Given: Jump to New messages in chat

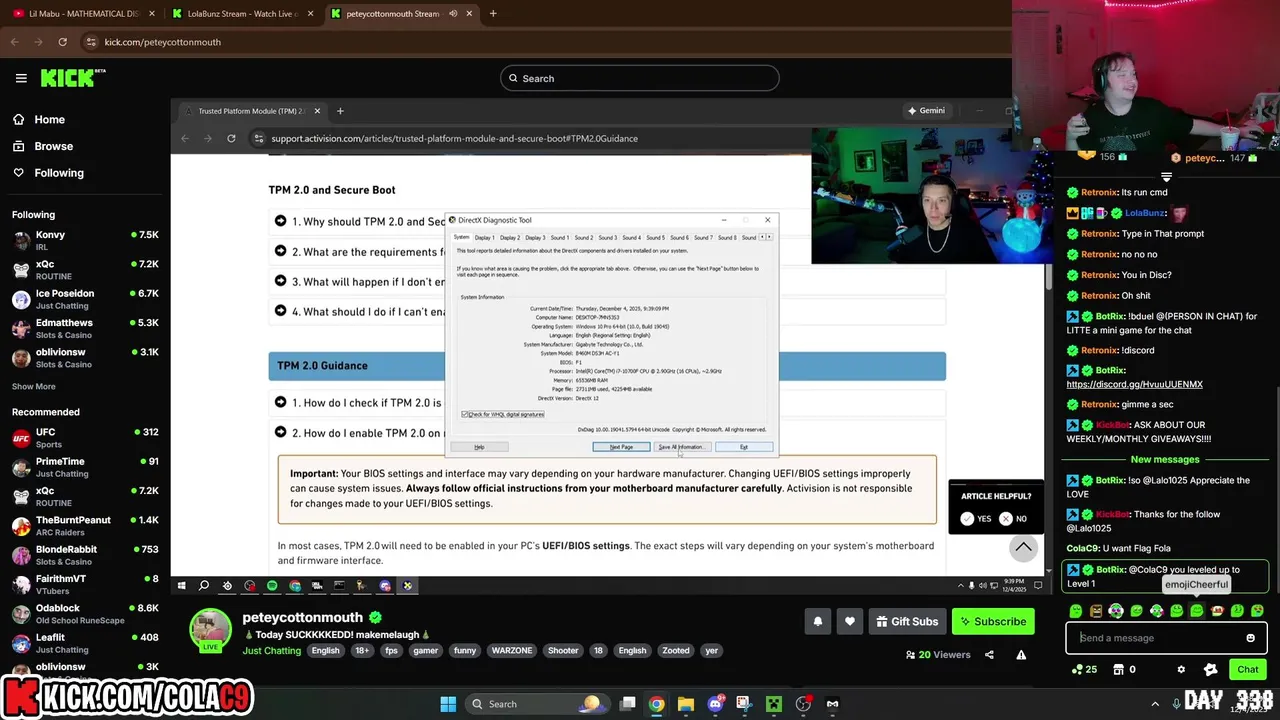Looking at the screenshot, I should coord(1165,459).
